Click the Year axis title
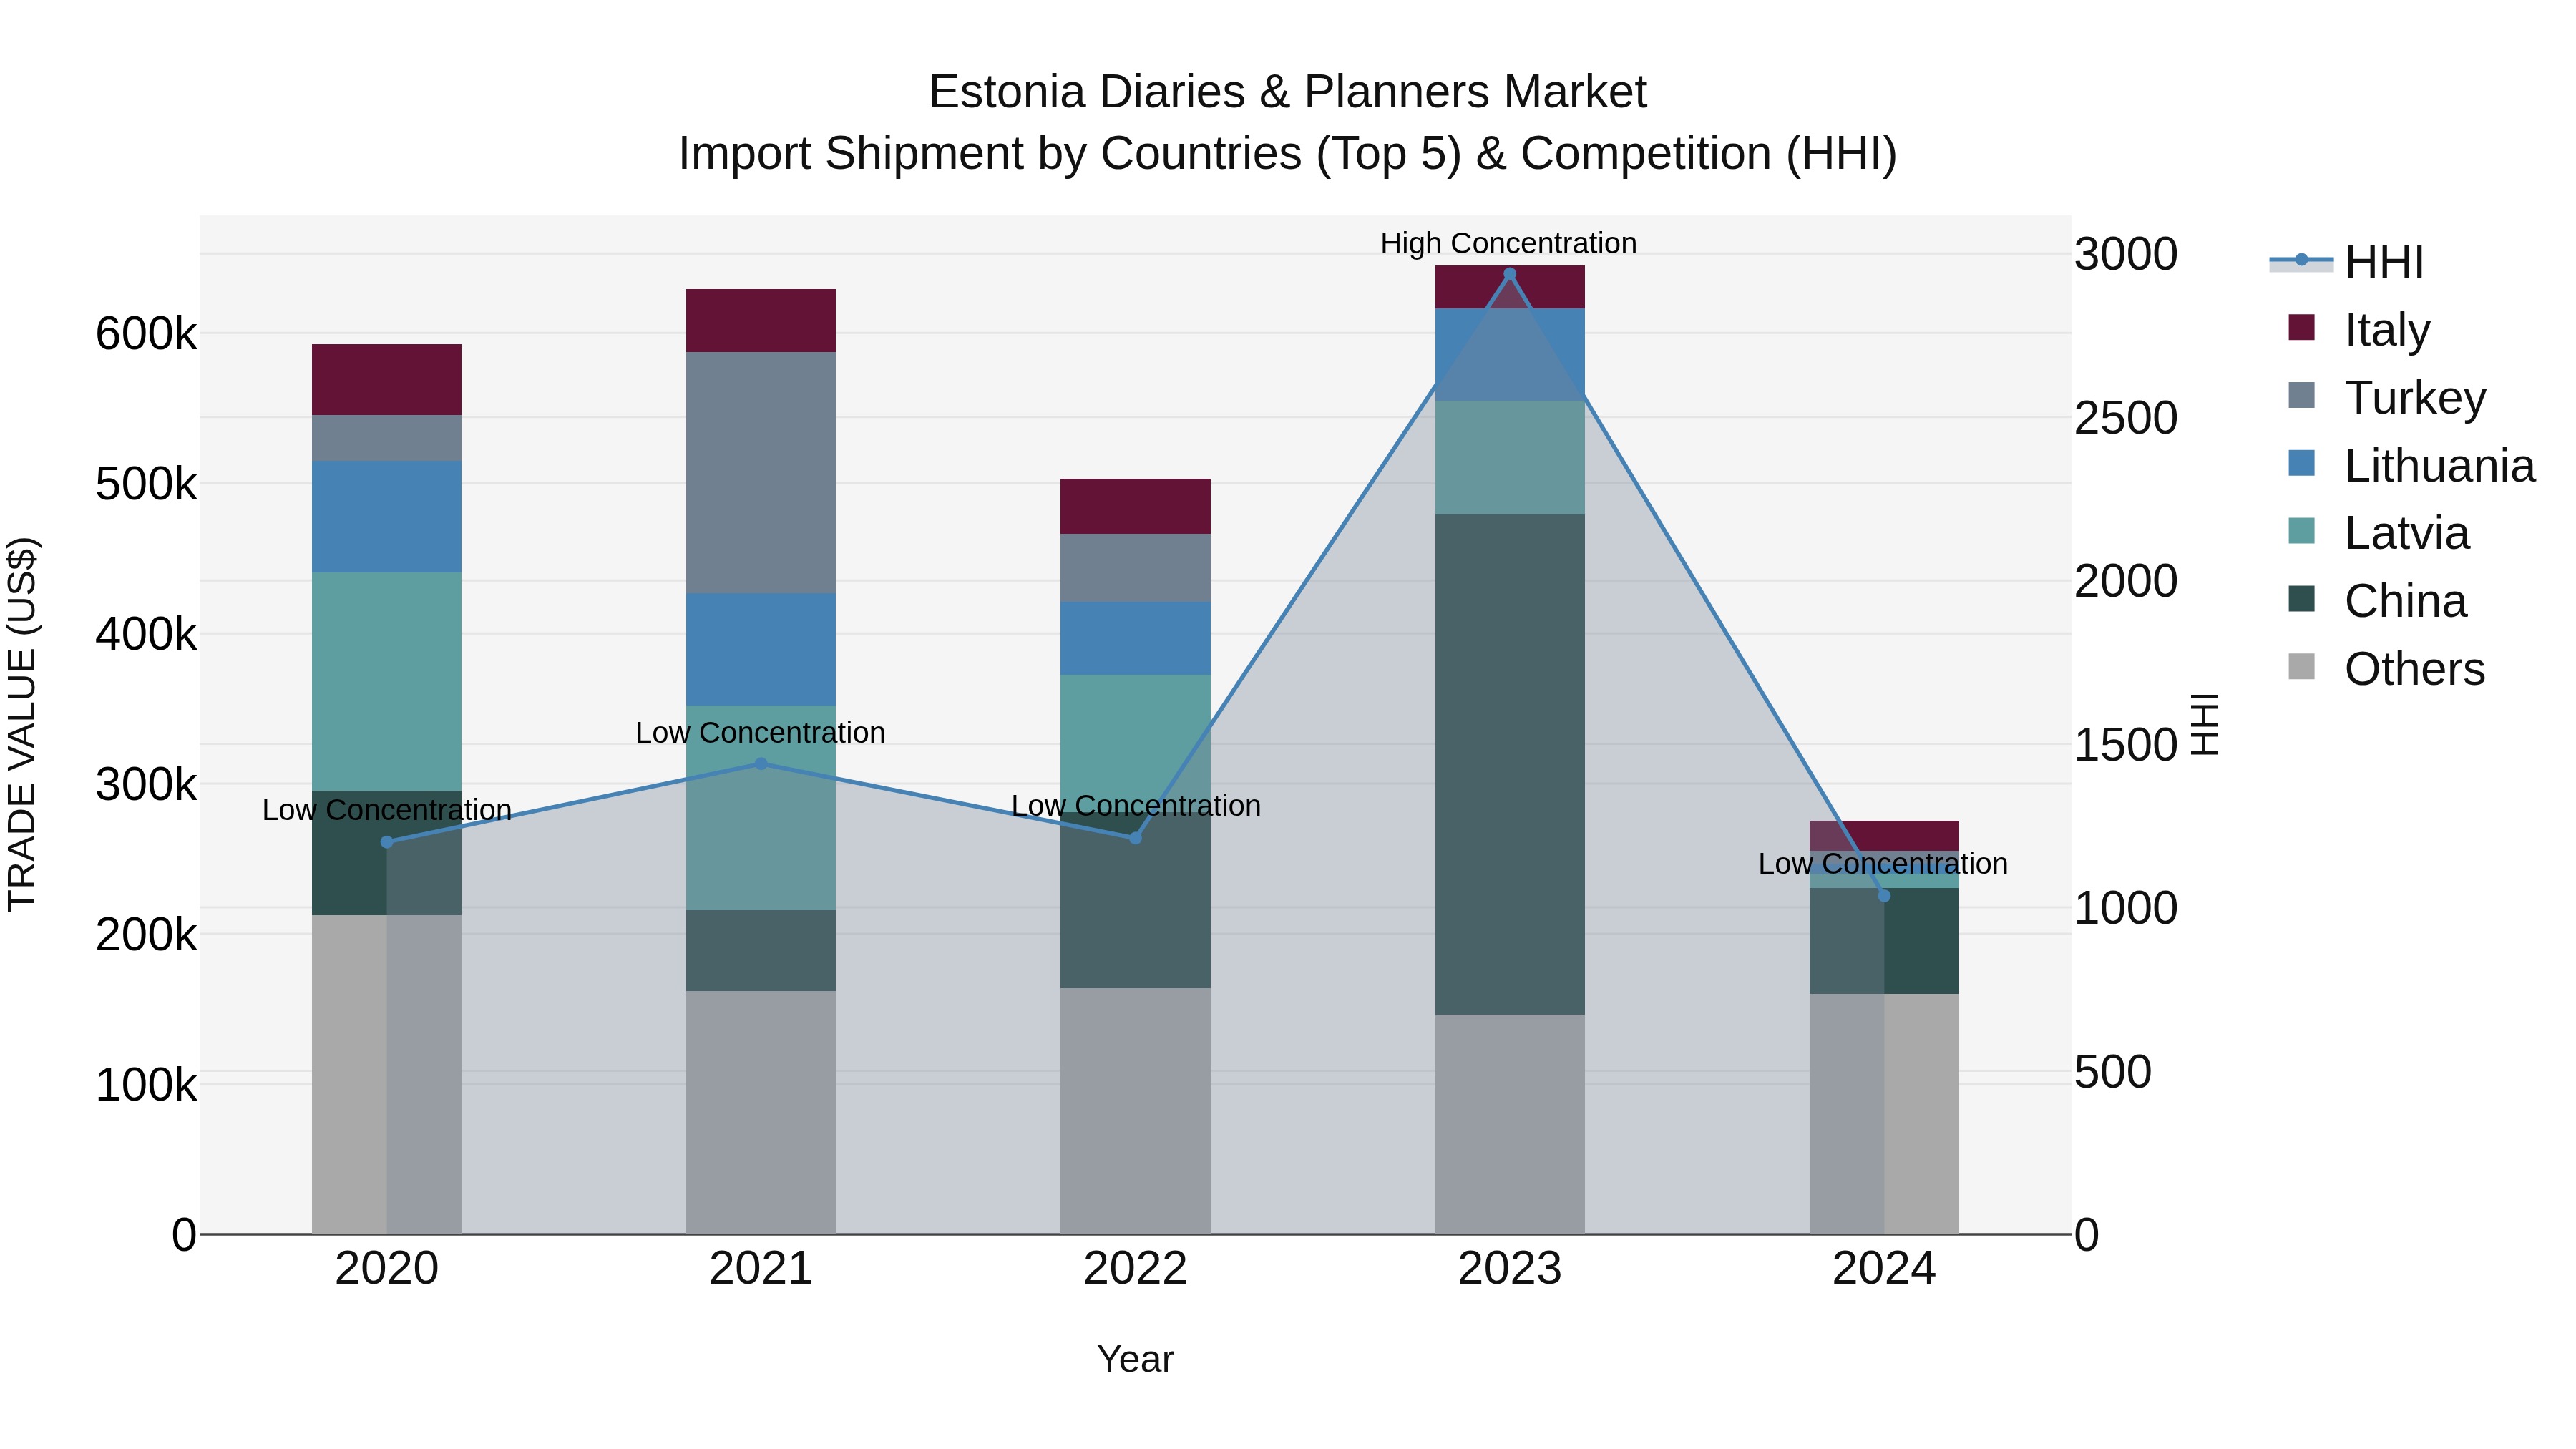 click(1135, 1359)
